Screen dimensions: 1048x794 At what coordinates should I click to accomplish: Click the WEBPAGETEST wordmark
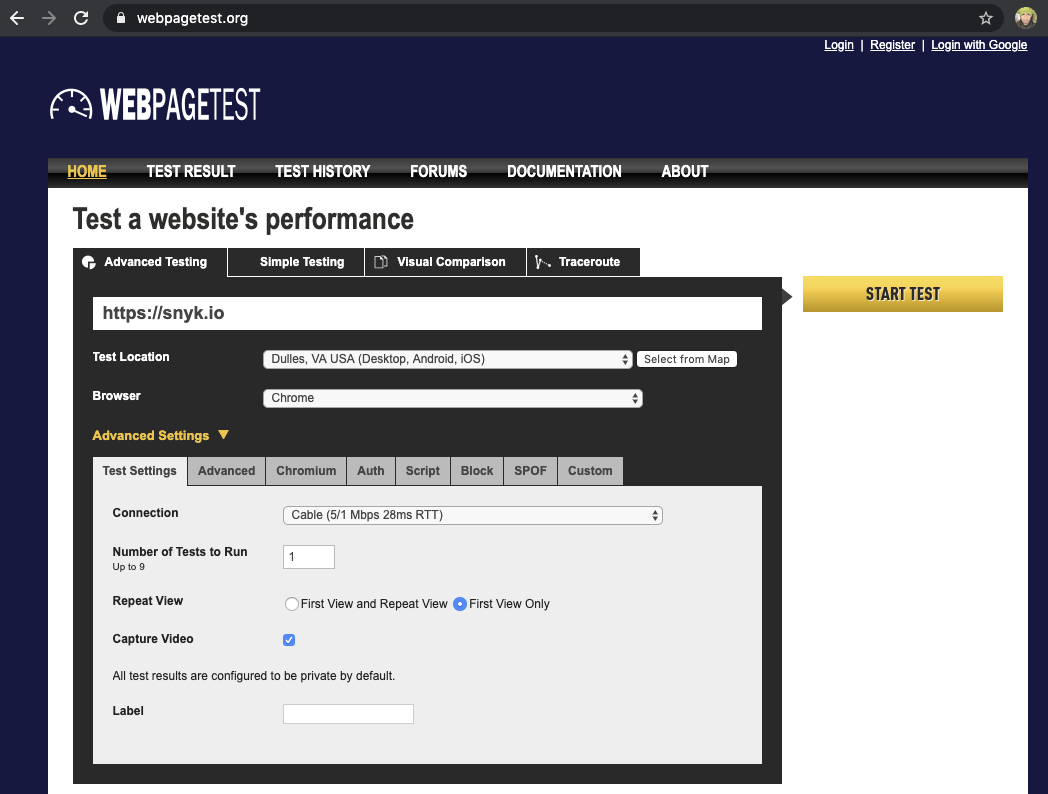(x=180, y=104)
